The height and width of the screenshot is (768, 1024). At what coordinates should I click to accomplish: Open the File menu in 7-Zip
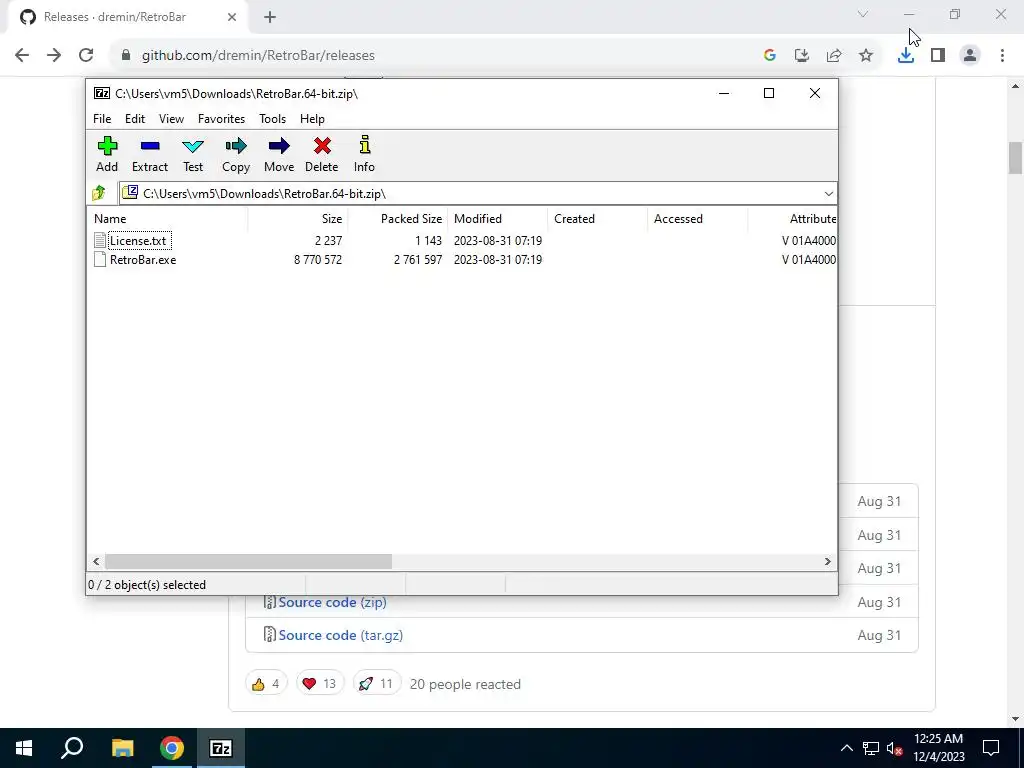pyautogui.click(x=102, y=119)
